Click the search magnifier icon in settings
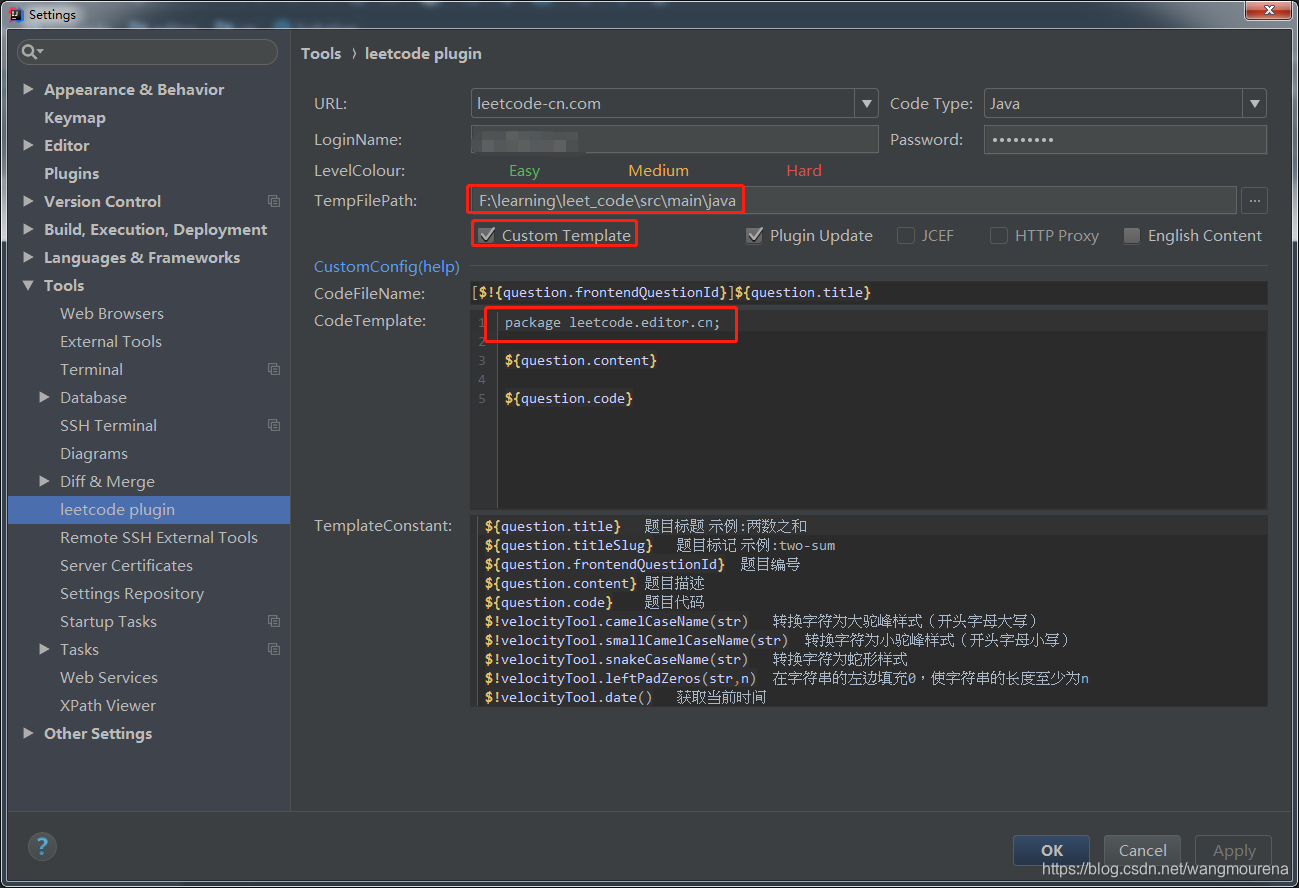Screen dimensions: 1299x888 (x=32, y=52)
